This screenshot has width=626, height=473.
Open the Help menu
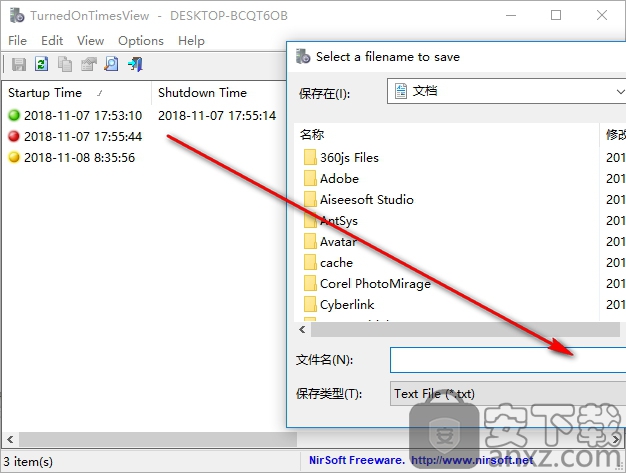(x=191, y=41)
